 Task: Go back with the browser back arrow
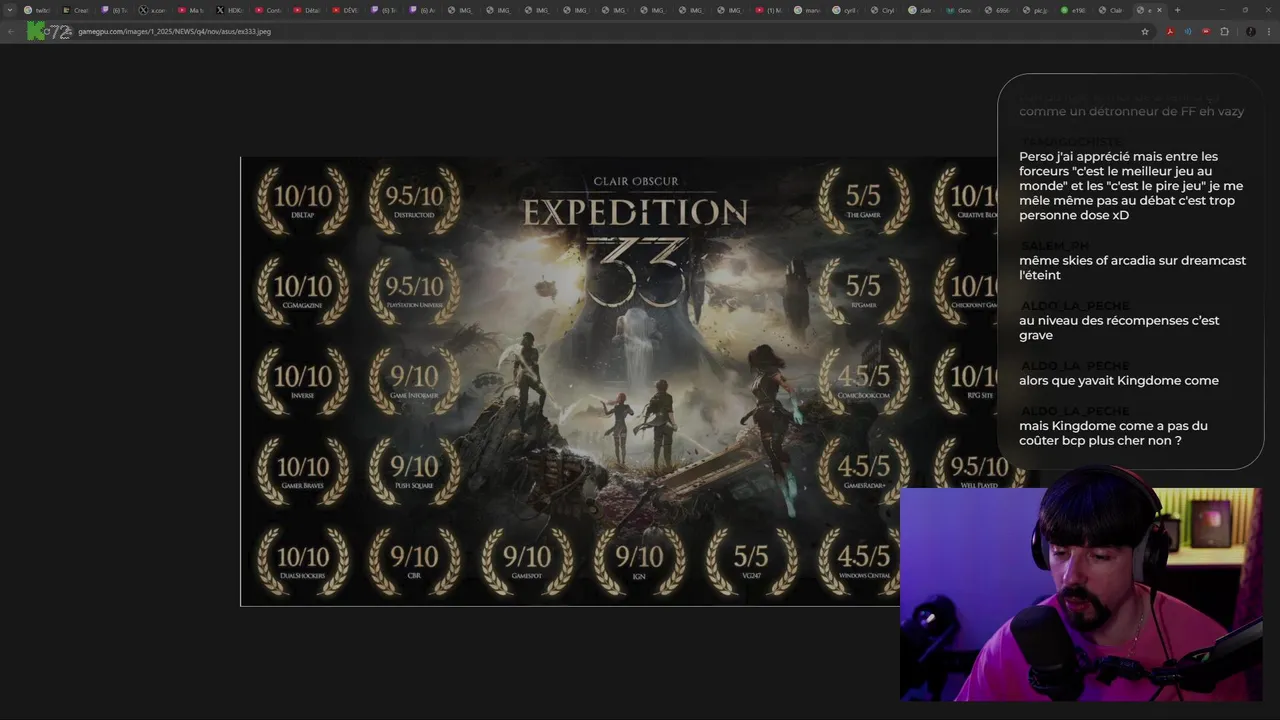tap(10, 31)
